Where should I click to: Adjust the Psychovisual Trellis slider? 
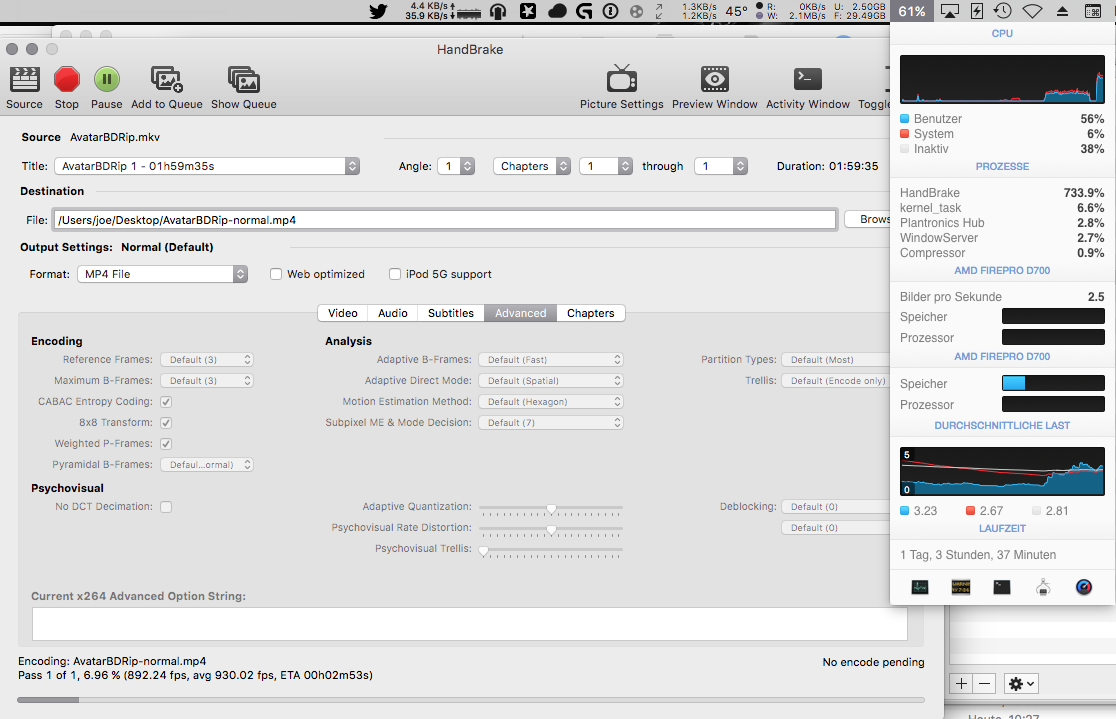551,551
